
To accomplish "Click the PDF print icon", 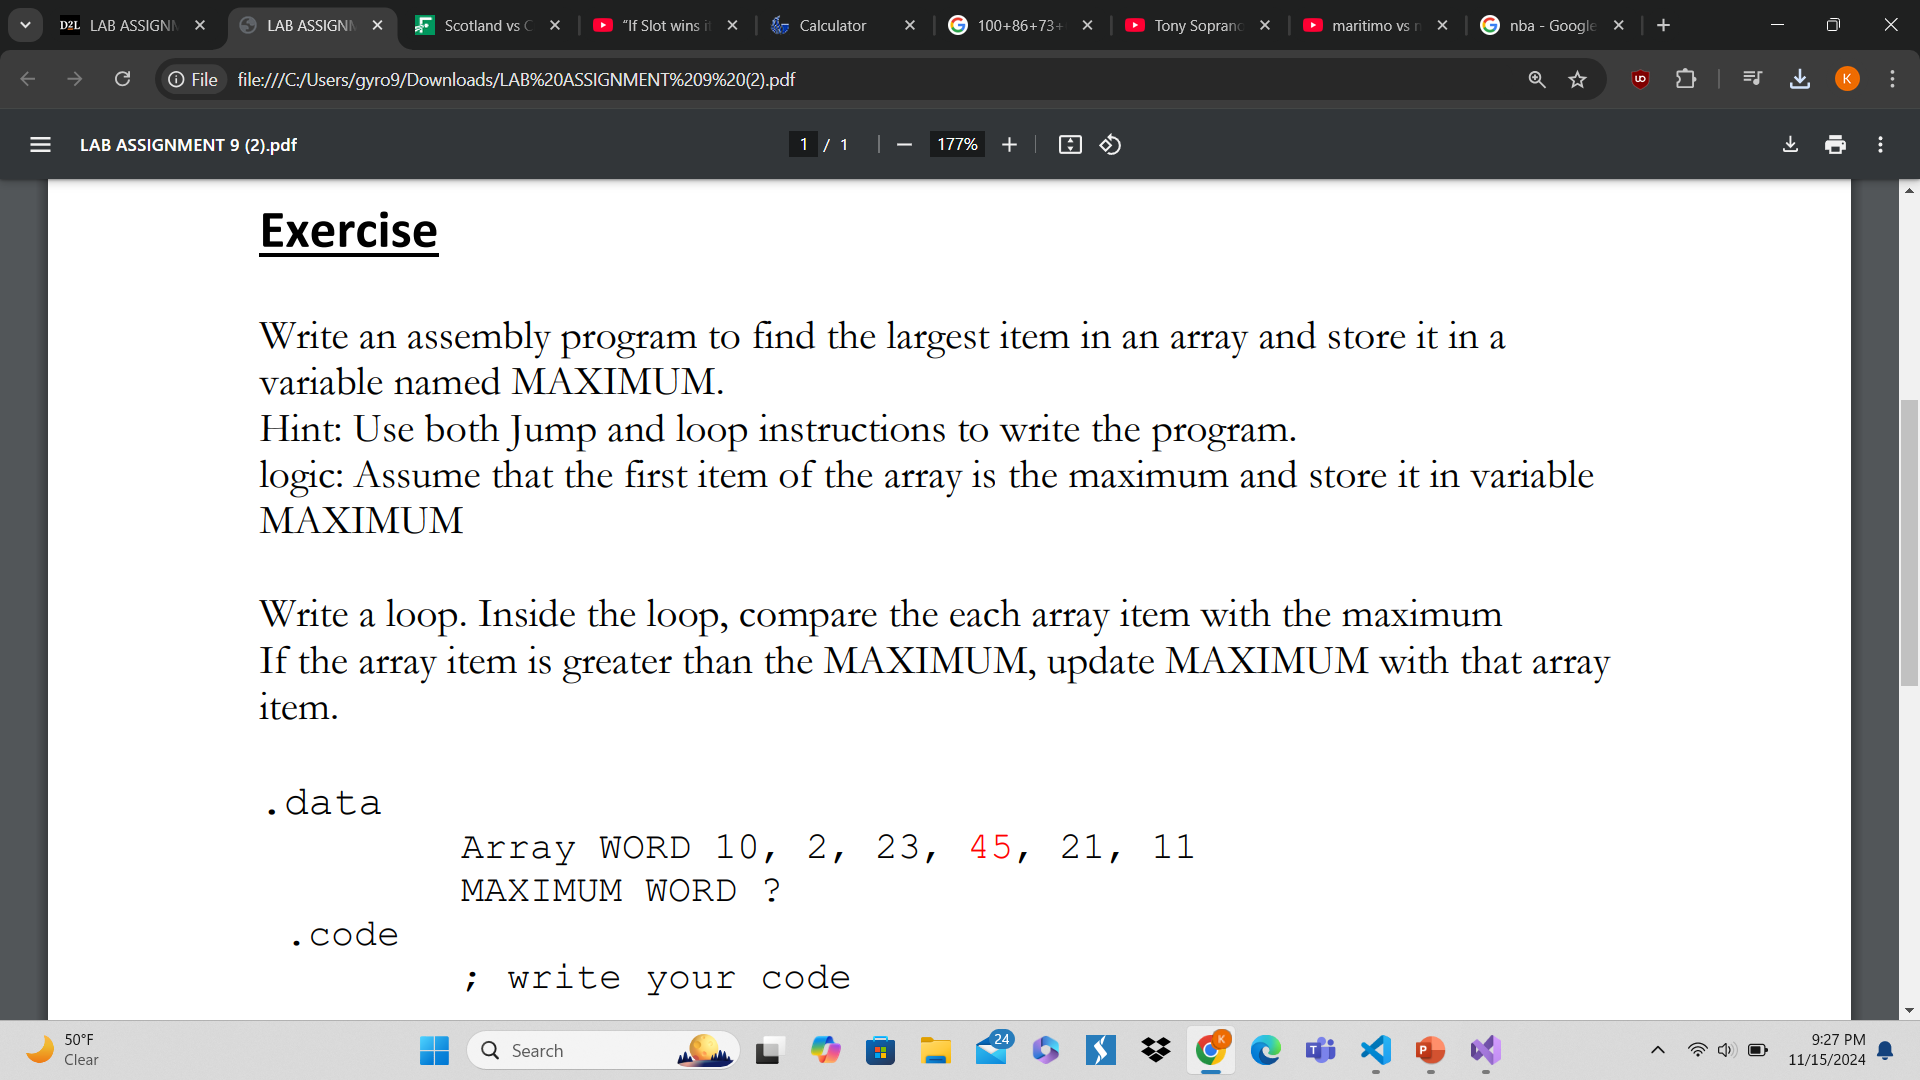I will [x=1836, y=144].
